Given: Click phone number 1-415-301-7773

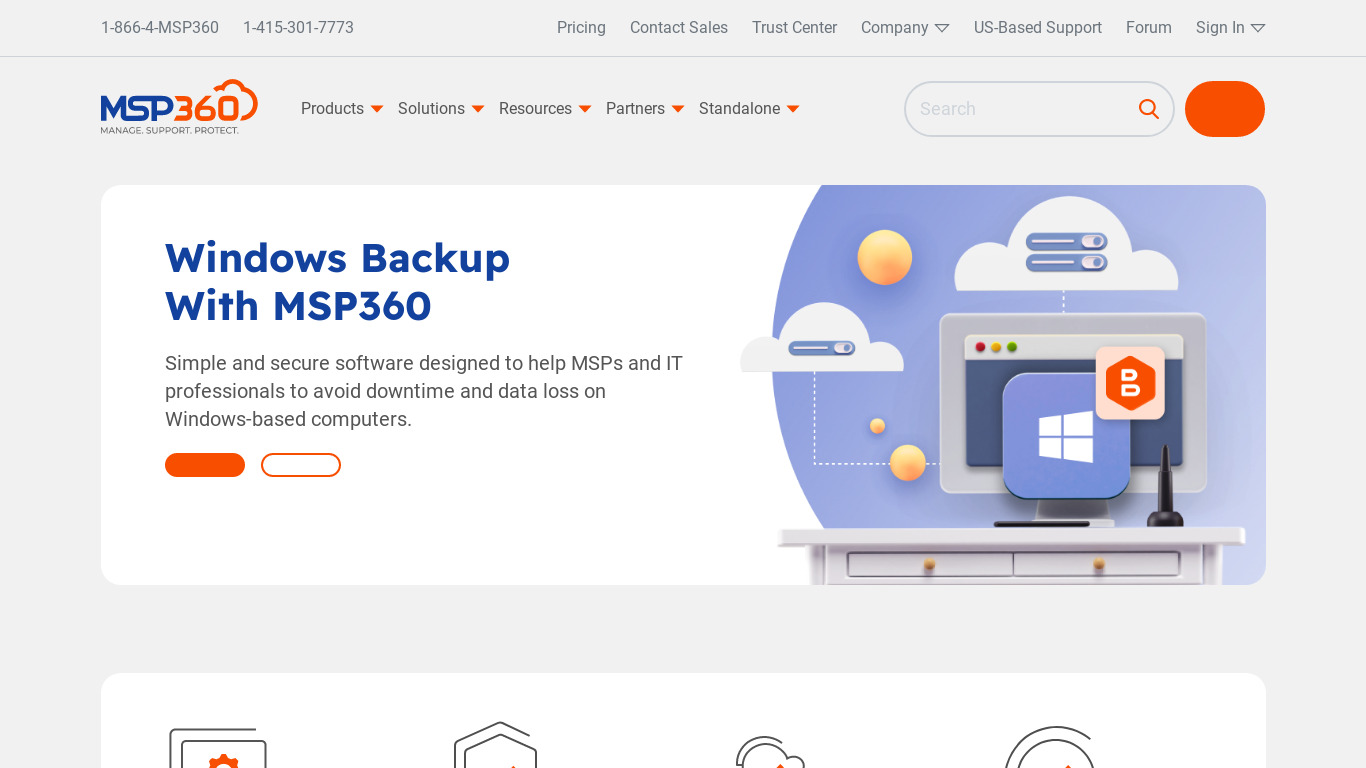Looking at the screenshot, I should 298,28.
